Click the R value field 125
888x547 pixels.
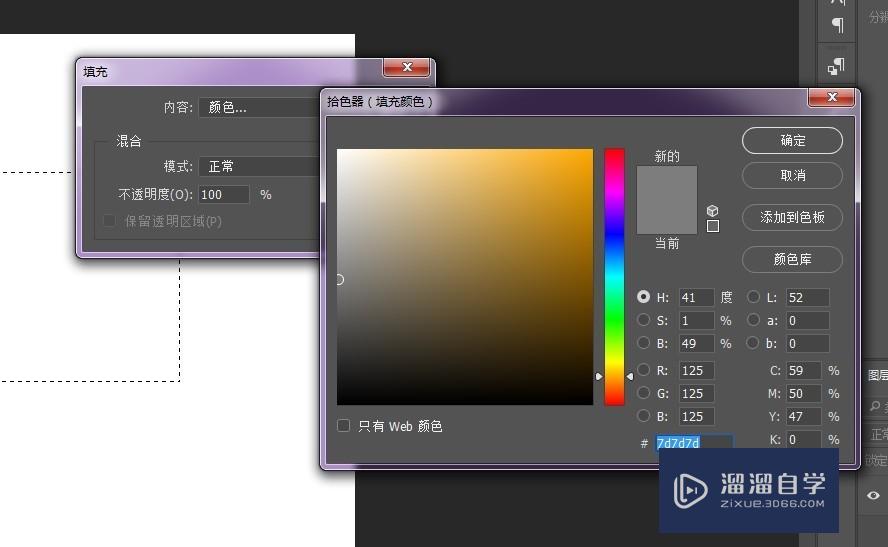697,370
